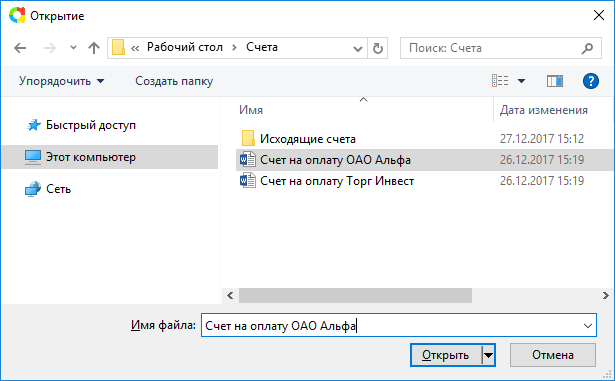Click the Открыть button

(x=446, y=355)
